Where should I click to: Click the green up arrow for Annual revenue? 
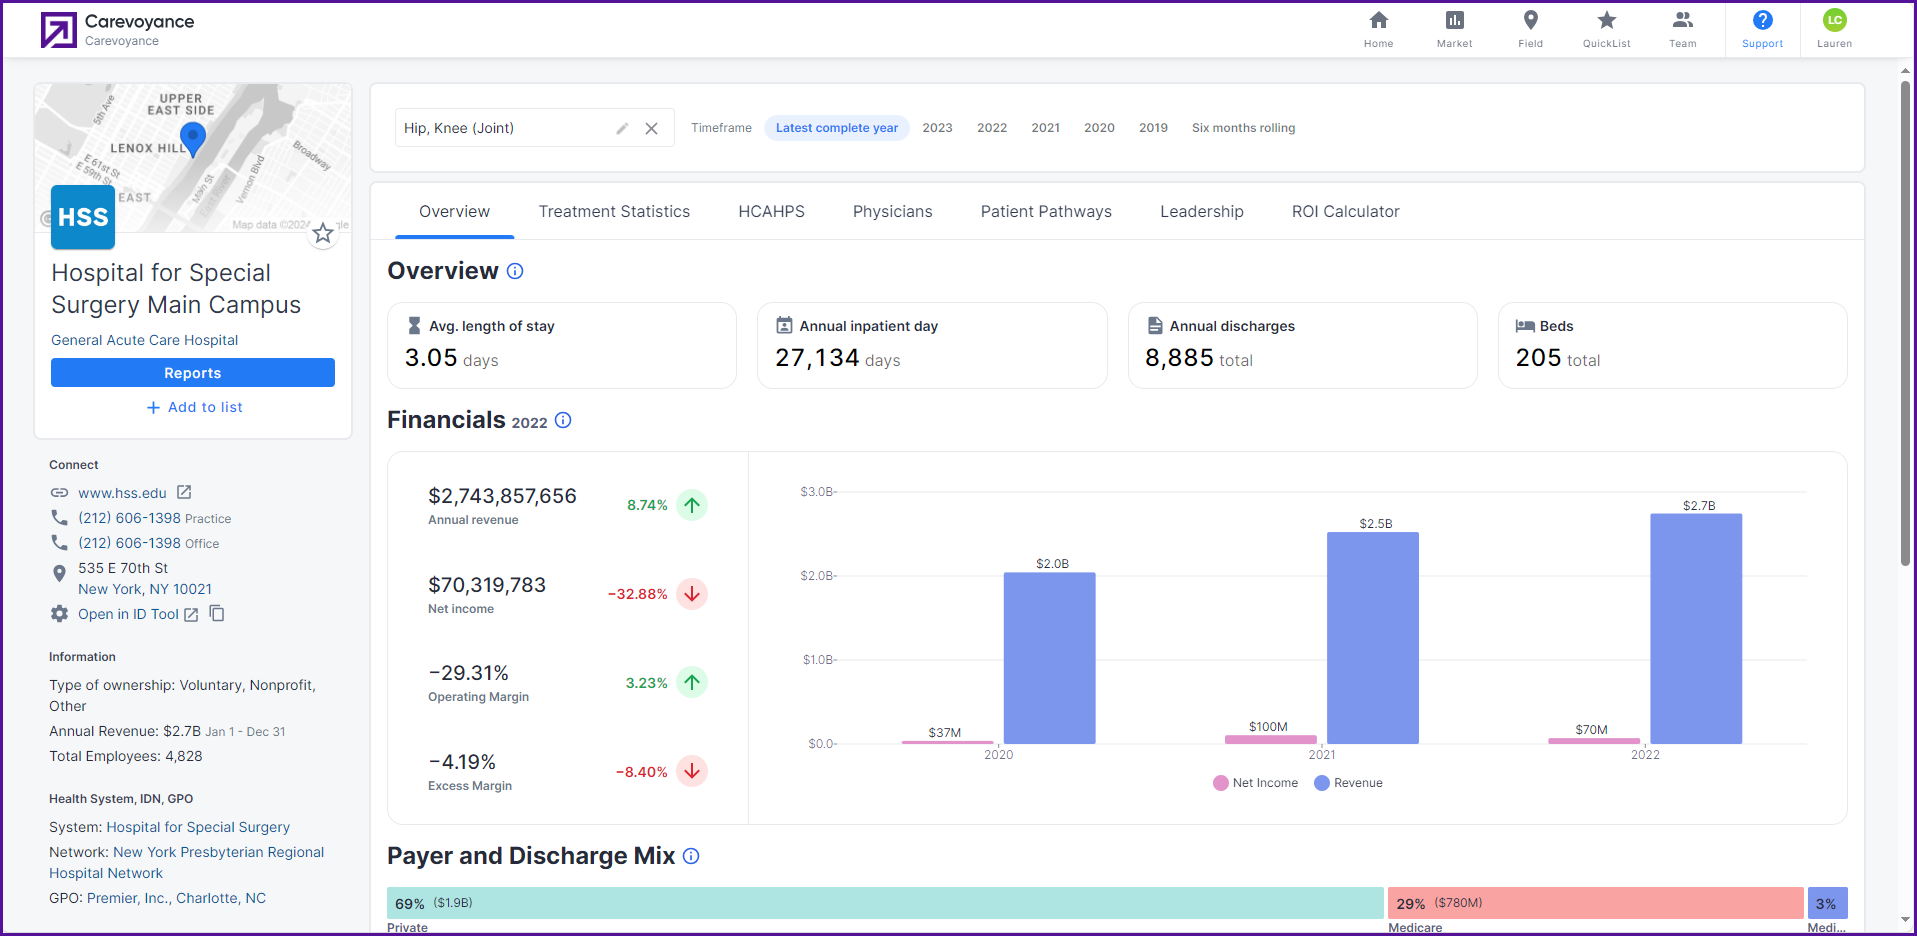(692, 505)
